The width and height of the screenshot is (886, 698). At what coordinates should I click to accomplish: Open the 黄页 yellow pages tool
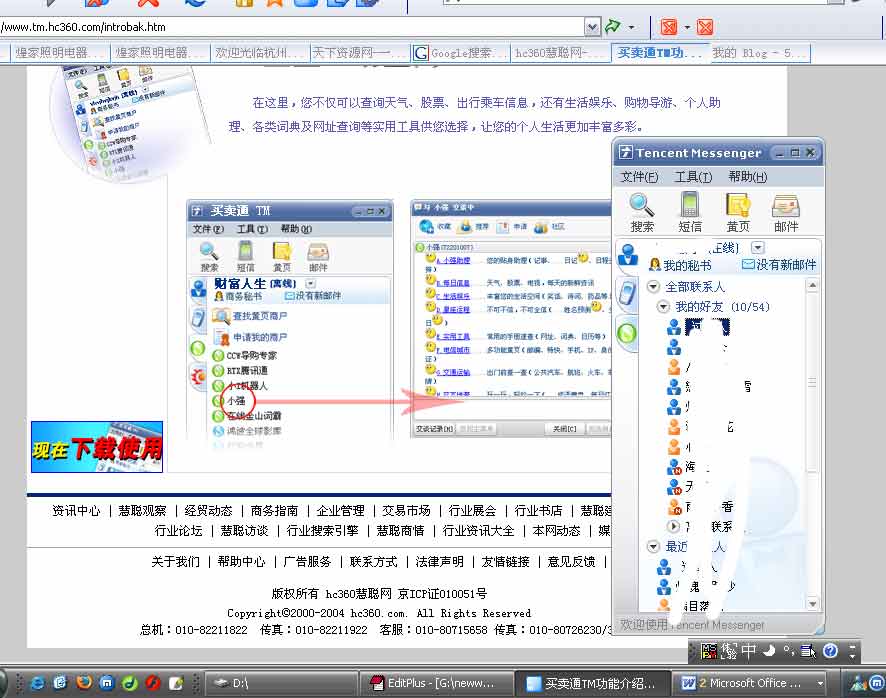coord(737,213)
